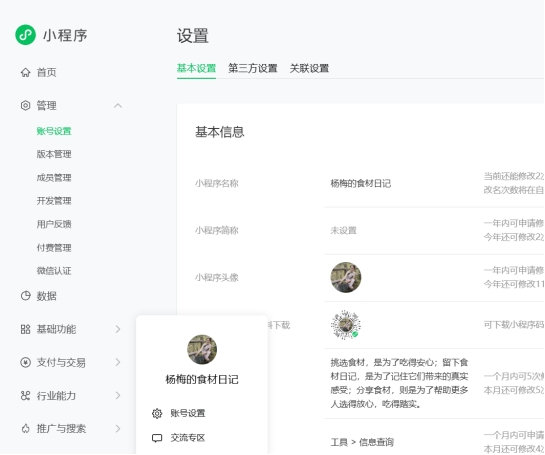Click the mini program QR code image
The image size is (545, 455).
click(x=345, y=325)
